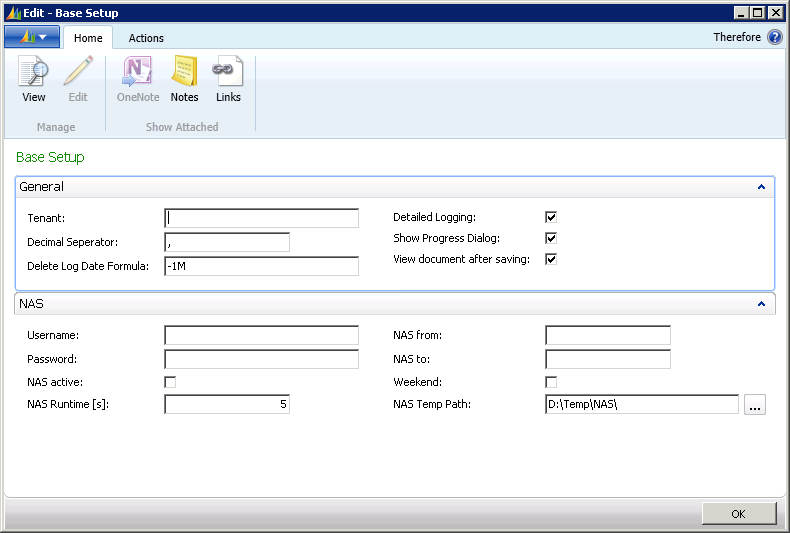Toggle the Show Progress Dialog checkbox
Viewport: 790px width, 533px height.
pos(550,238)
